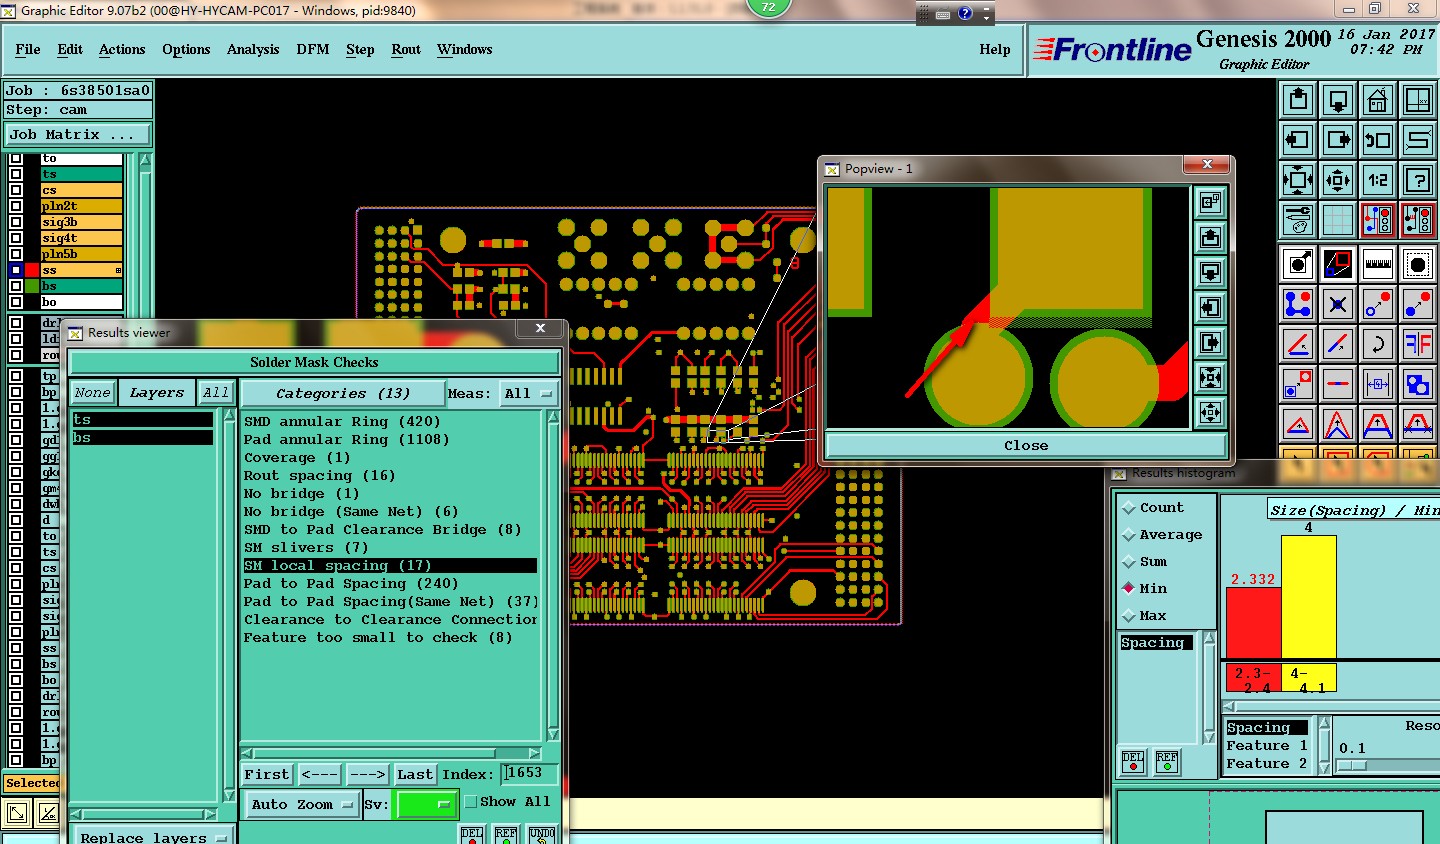
Task: Select the Max radio option
Action: 1129,616
